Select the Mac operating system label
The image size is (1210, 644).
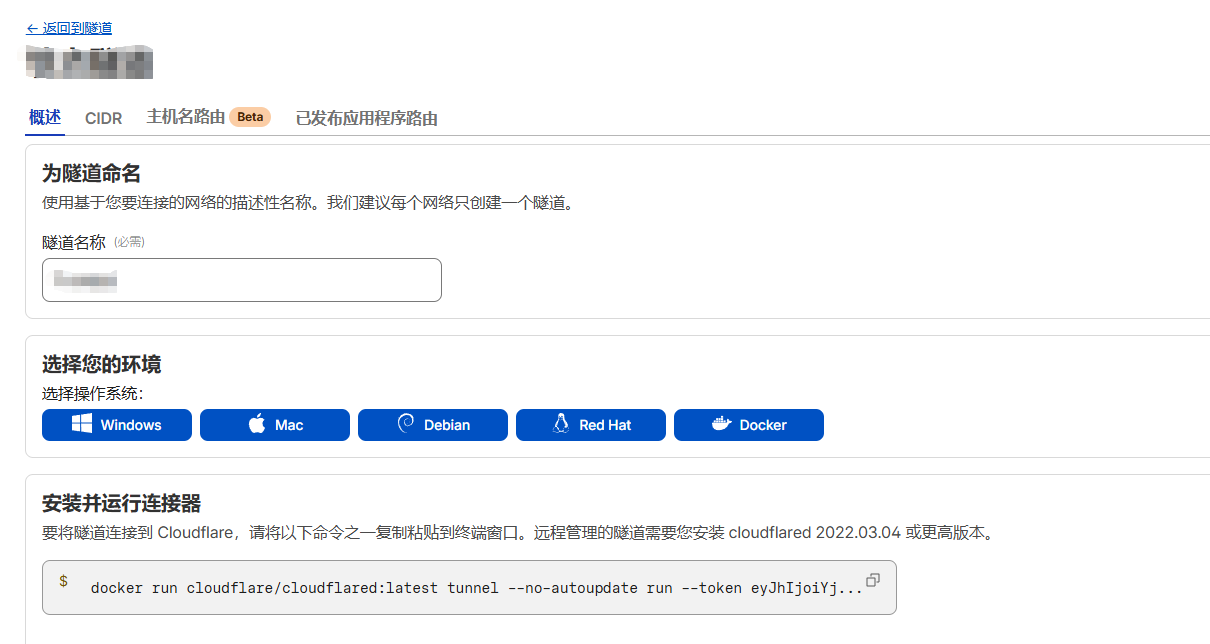tap(289, 425)
